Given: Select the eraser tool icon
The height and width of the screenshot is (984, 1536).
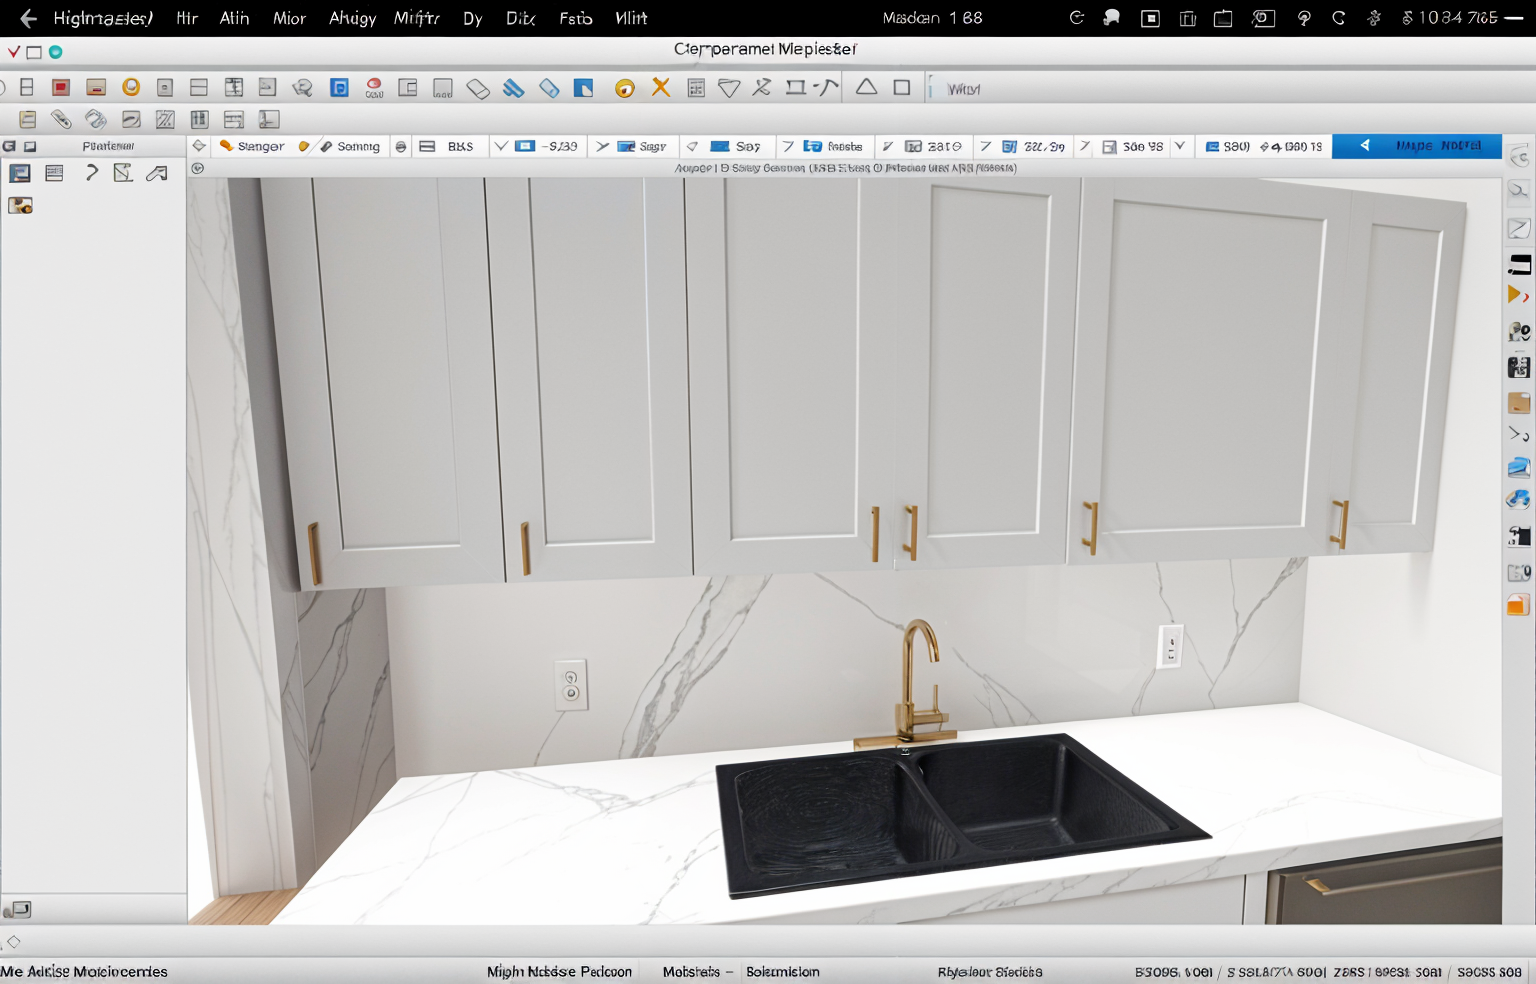Looking at the screenshot, I should click(478, 89).
